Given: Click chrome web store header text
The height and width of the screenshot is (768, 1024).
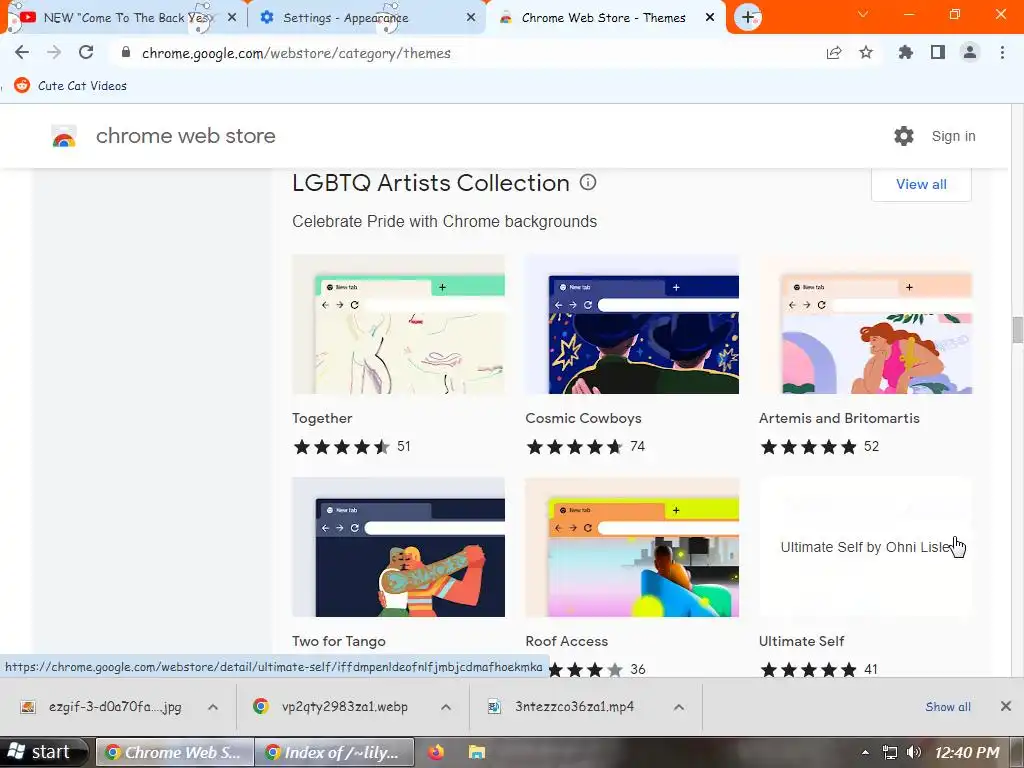Looking at the screenshot, I should point(185,136).
